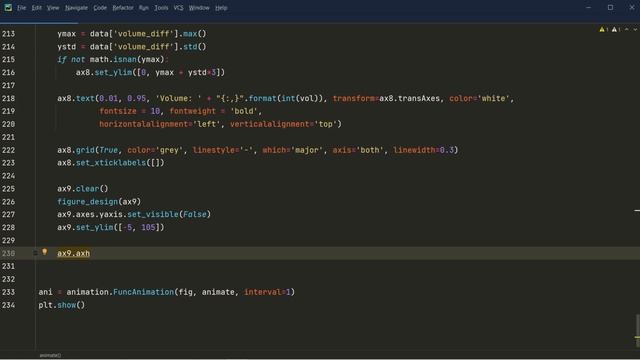Open the Refactor menu
Image resolution: width=640 pixels, height=360 pixels.
123,8
